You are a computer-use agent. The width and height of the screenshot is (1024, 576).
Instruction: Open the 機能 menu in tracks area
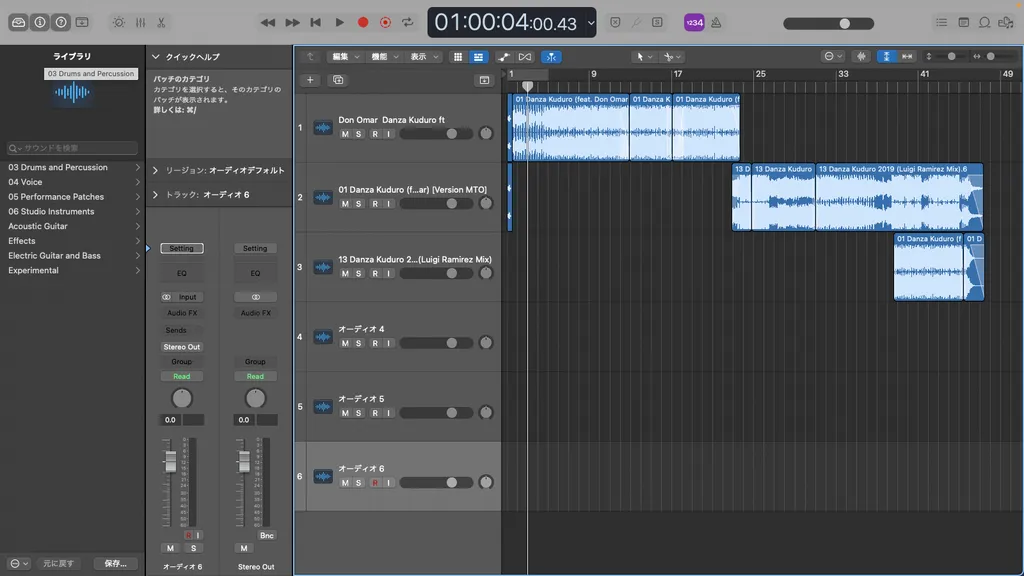tap(384, 57)
